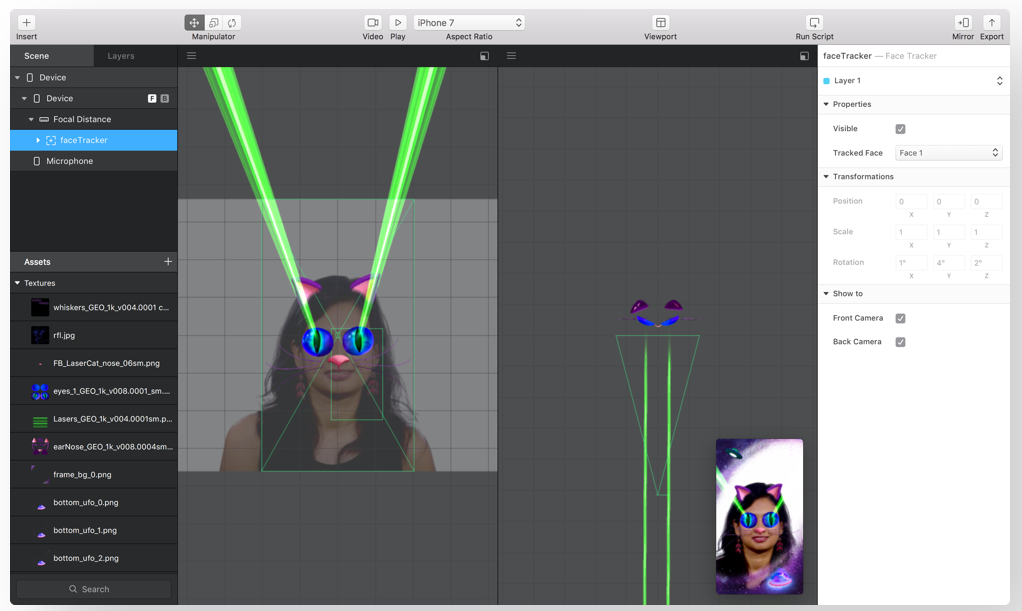Click the Video camera icon
Image resolution: width=1022 pixels, height=611 pixels.
pos(372,22)
